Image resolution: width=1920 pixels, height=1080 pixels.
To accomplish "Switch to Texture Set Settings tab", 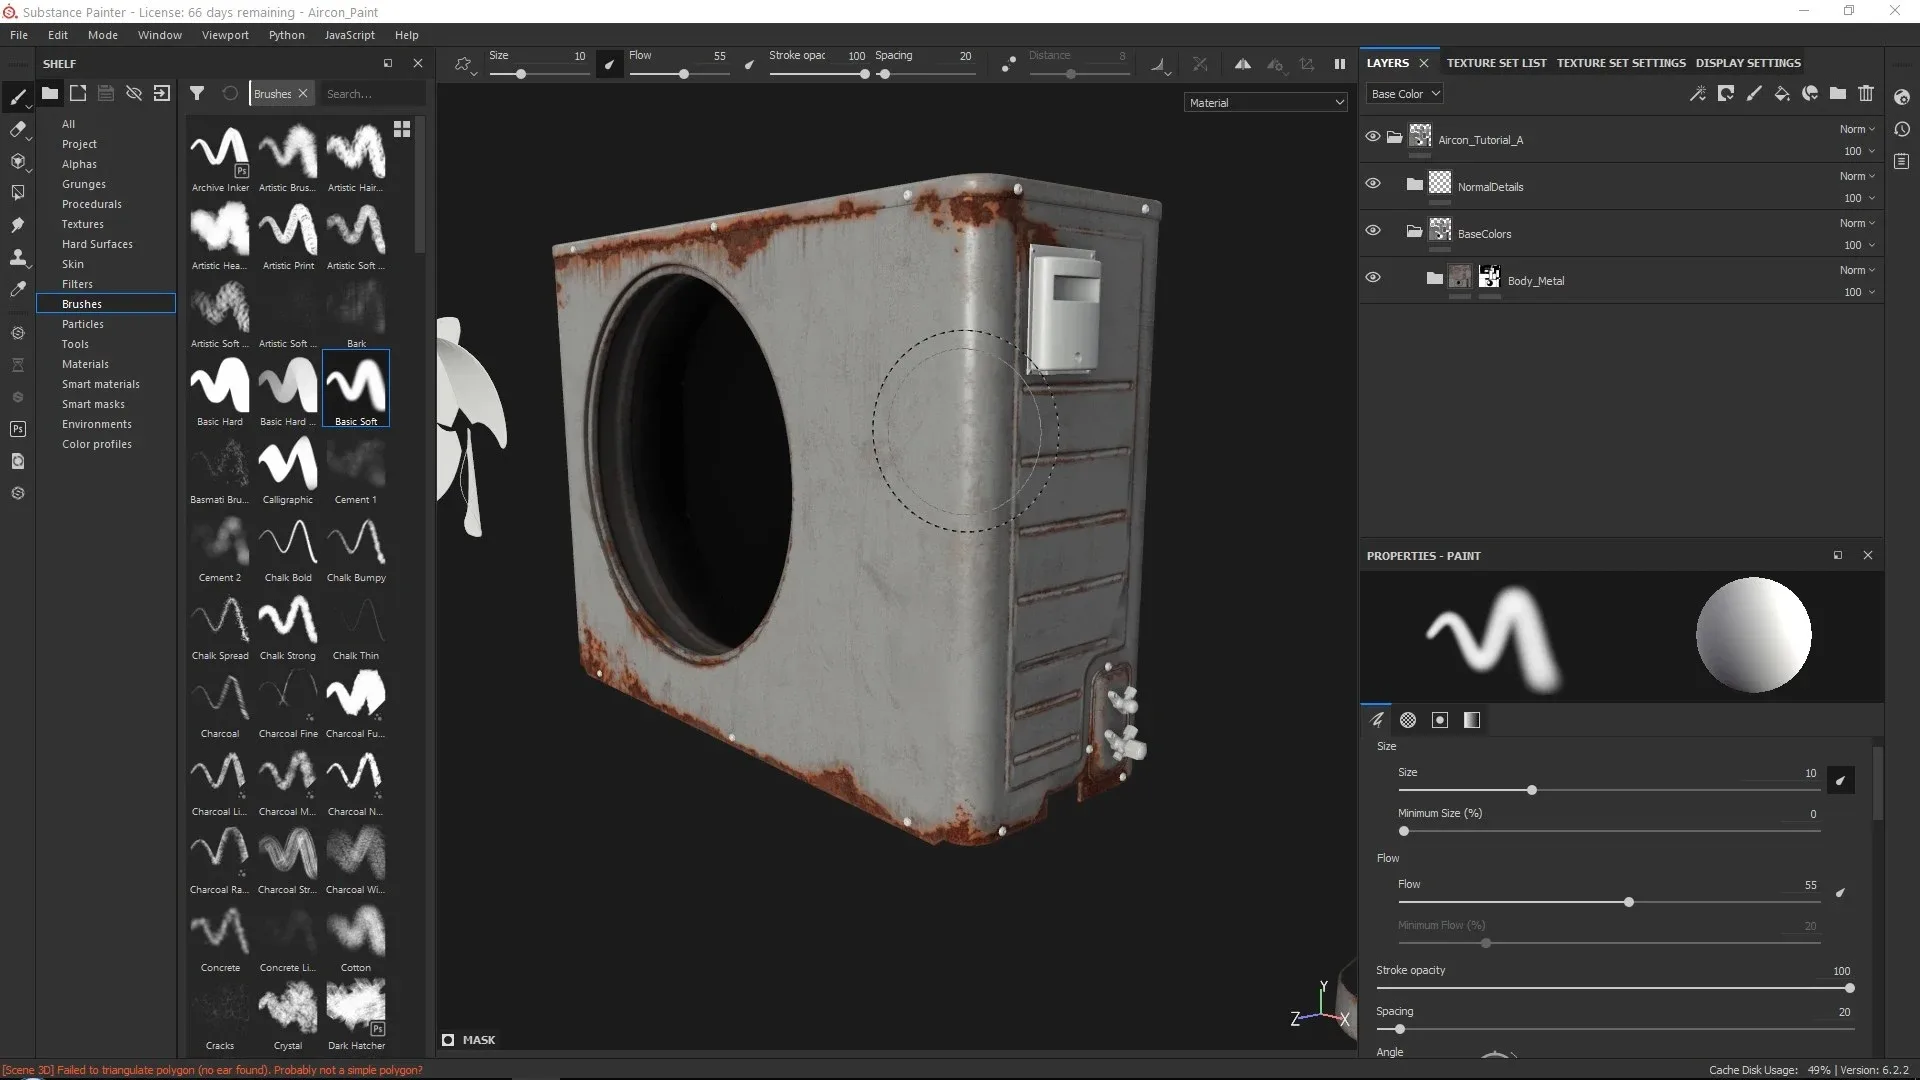I will (x=1620, y=63).
